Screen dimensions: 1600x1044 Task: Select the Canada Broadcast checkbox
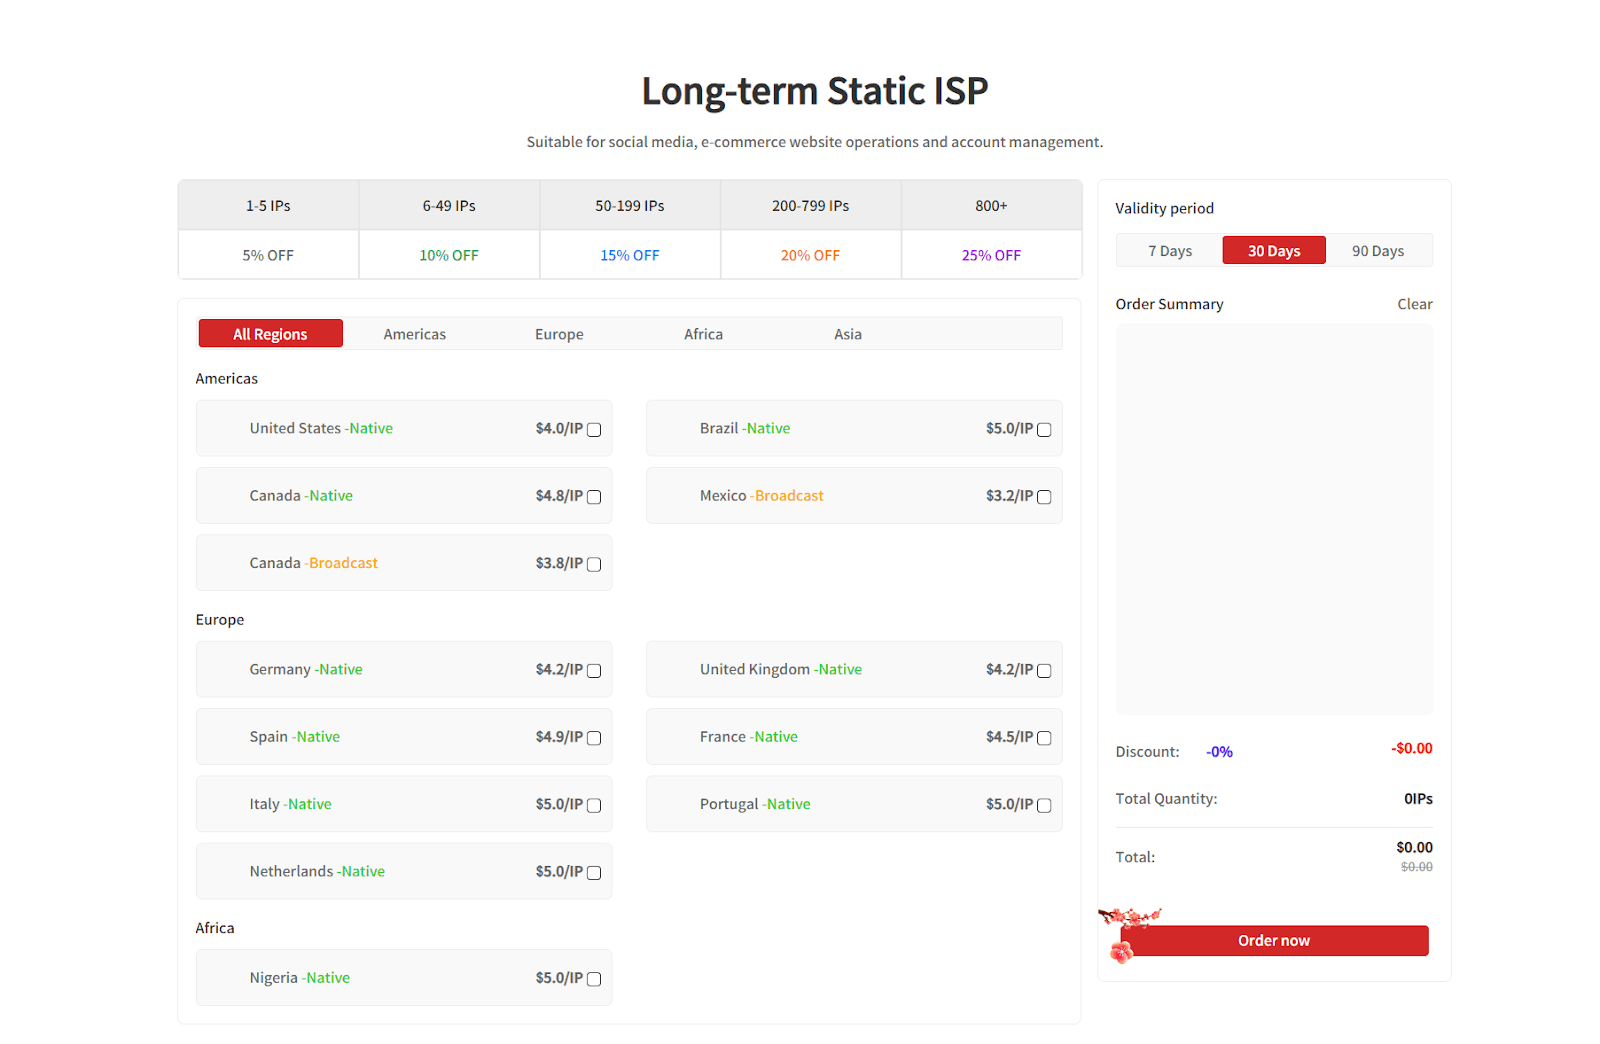pyautogui.click(x=594, y=565)
